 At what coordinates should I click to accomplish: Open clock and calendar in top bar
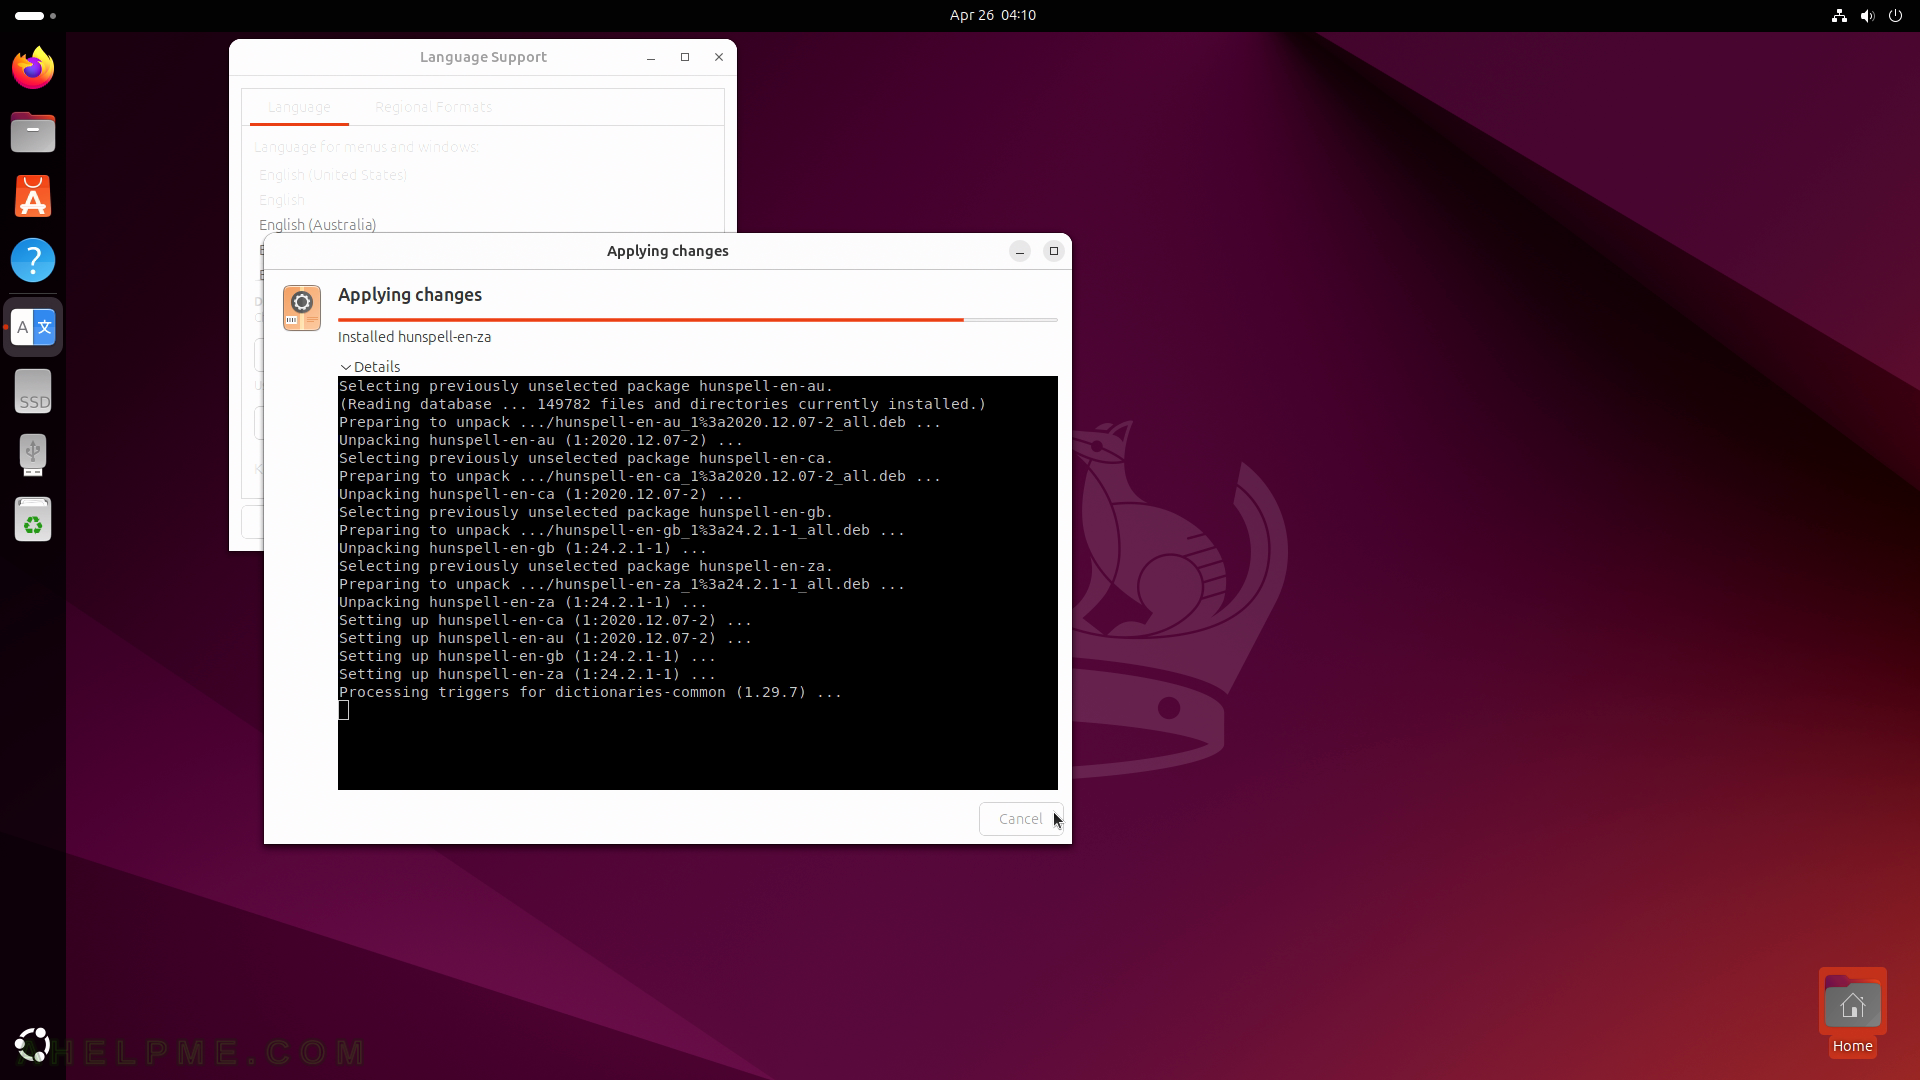pos(992,15)
